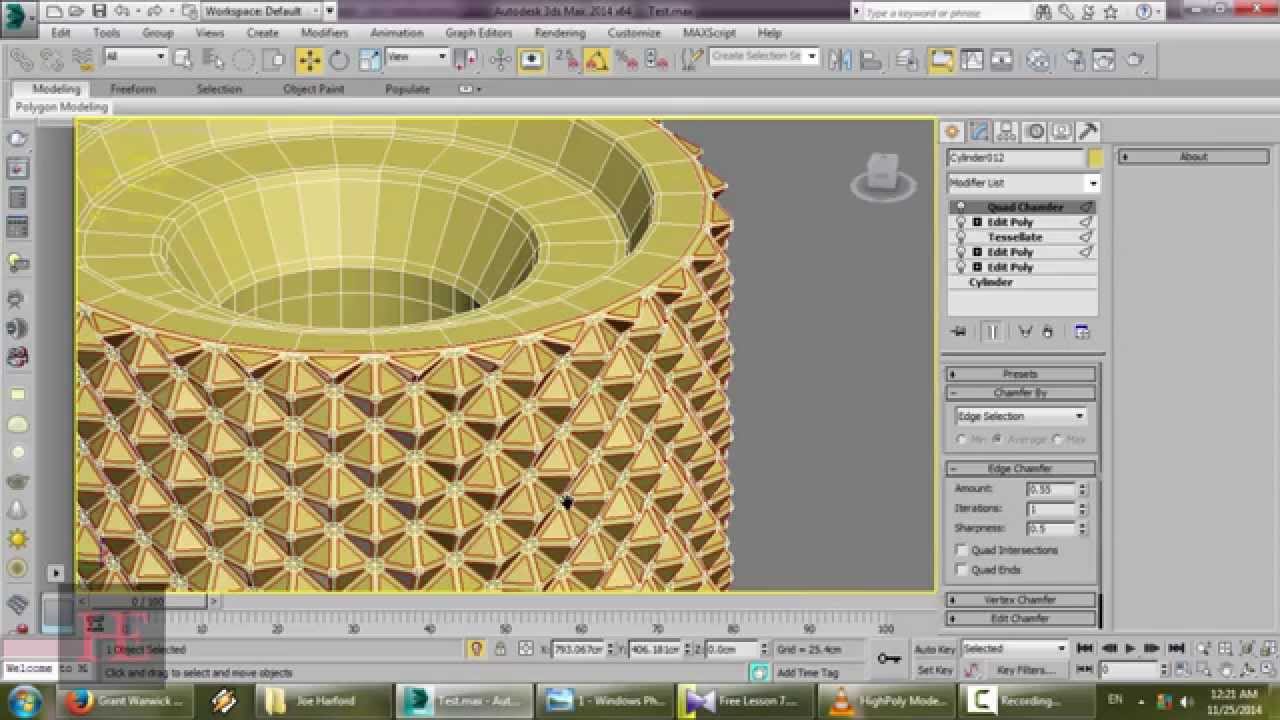This screenshot has width=1280, height=720.
Task: Jump to the animation end frame
Action: (x=1177, y=649)
